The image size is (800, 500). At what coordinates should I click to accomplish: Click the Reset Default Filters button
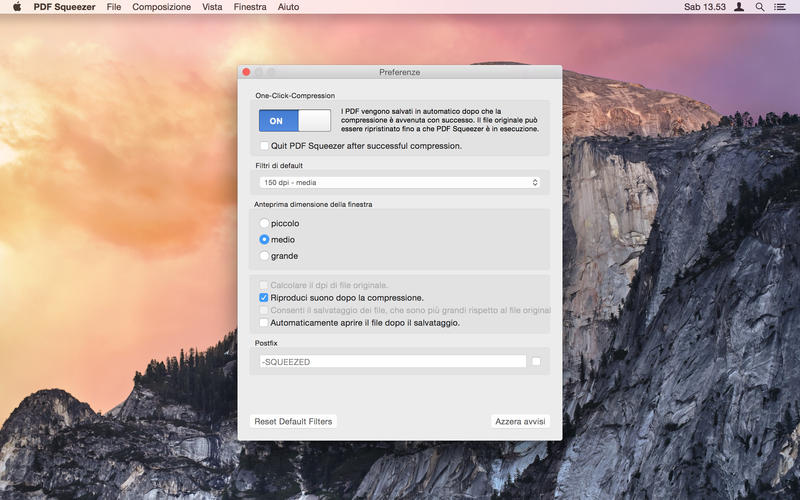pos(293,421)
